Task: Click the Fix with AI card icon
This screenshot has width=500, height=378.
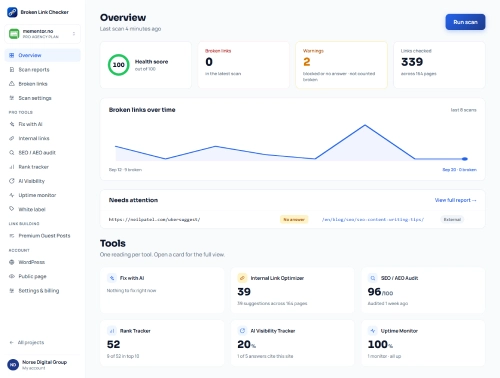Action: 112,278
